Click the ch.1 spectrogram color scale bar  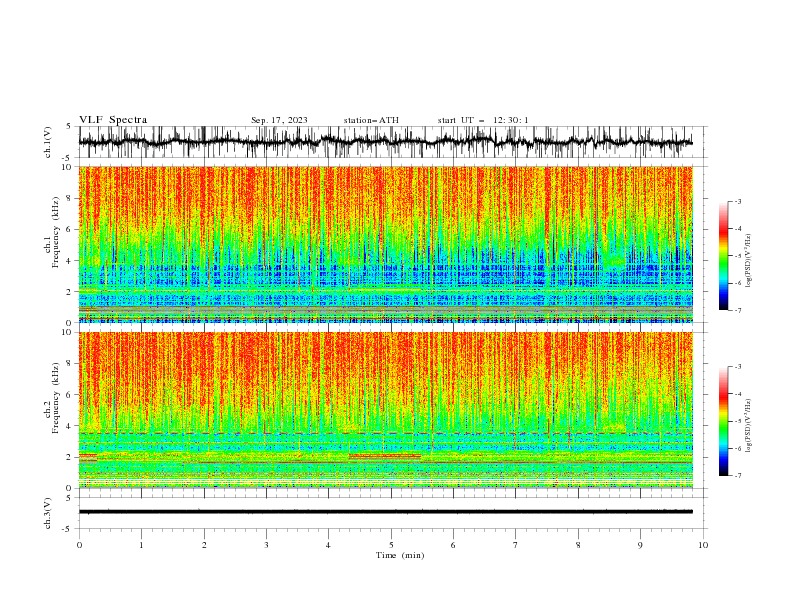click(723, 256)
